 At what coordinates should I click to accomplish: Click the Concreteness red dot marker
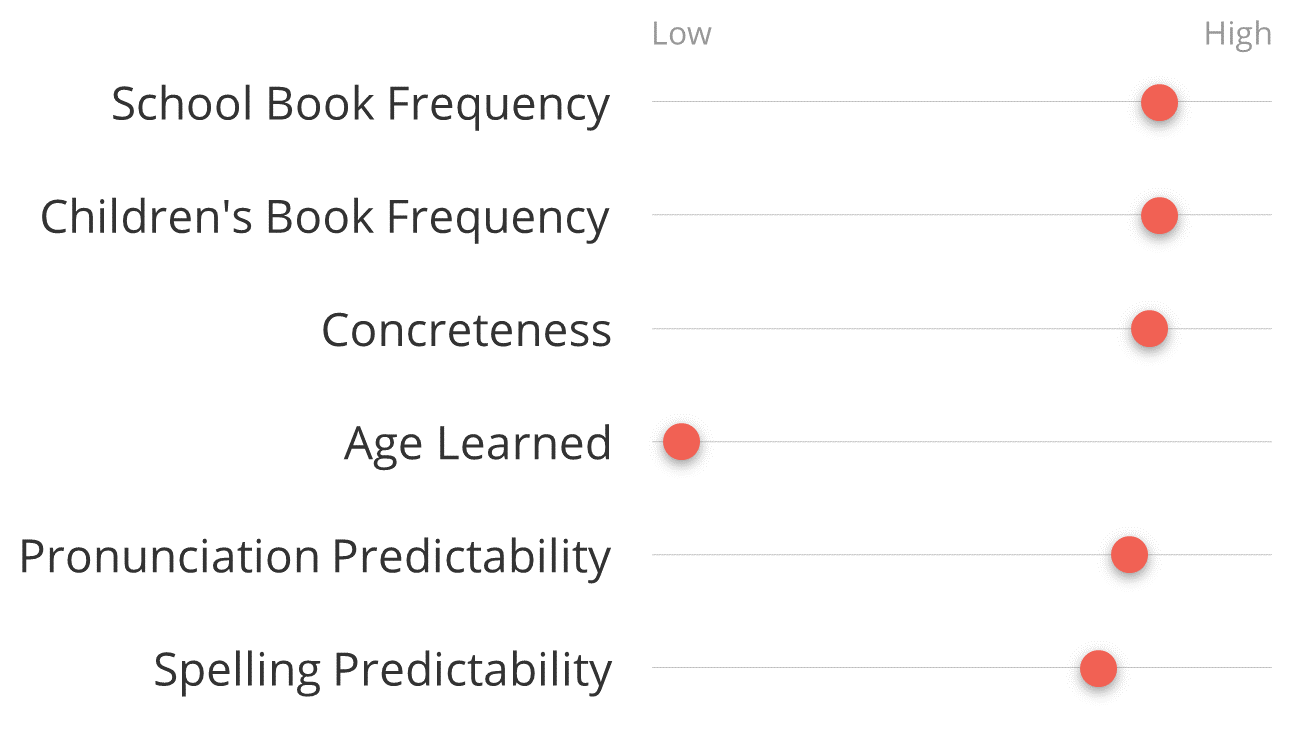pyautogui.click(x=1149, y=328)
